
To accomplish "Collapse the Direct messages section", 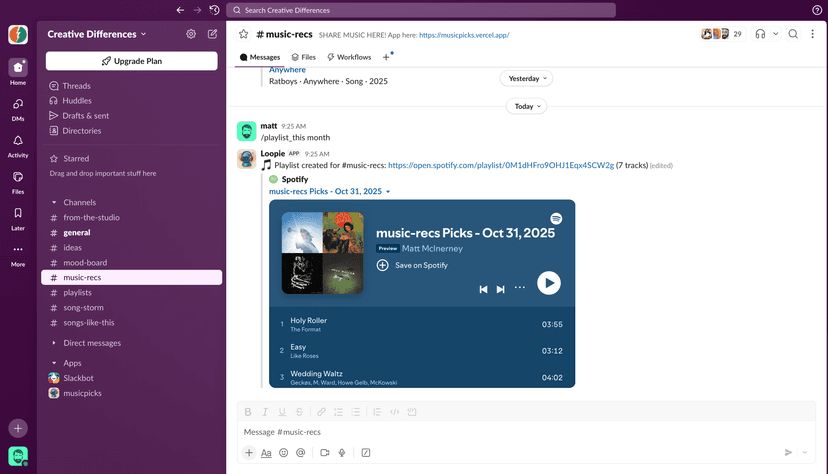I will click(53, 343).
